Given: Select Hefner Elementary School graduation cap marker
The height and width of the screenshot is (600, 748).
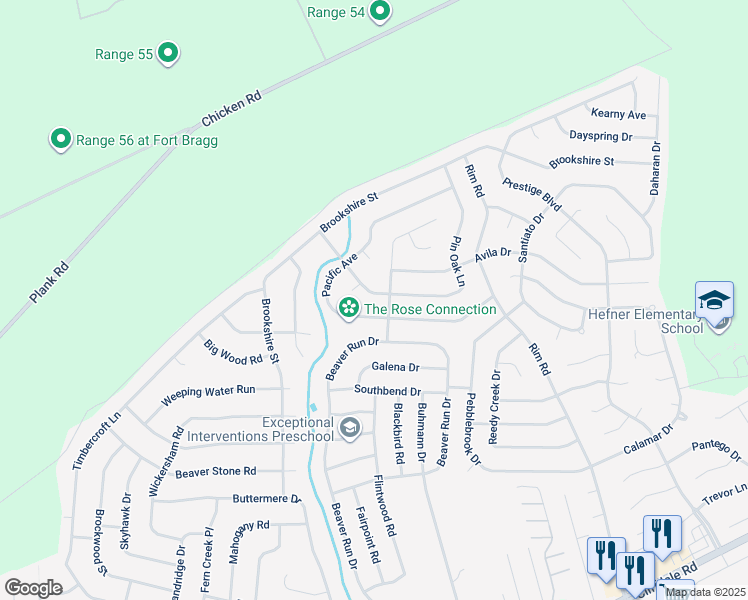Looking at the screenshot, I should coord(714,302).
